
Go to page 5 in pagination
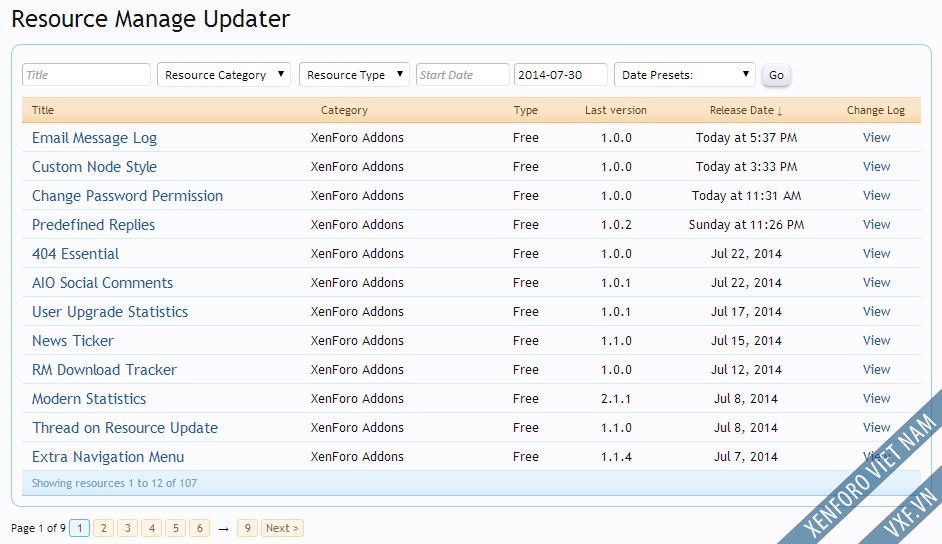click(175, 528)
